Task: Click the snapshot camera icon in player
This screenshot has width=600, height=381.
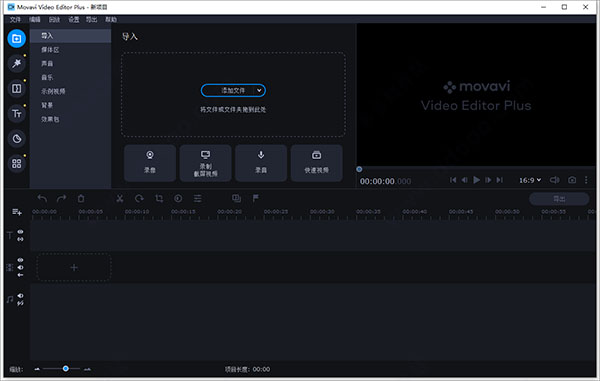Action: pyautogui.click(x=572, y=180)
